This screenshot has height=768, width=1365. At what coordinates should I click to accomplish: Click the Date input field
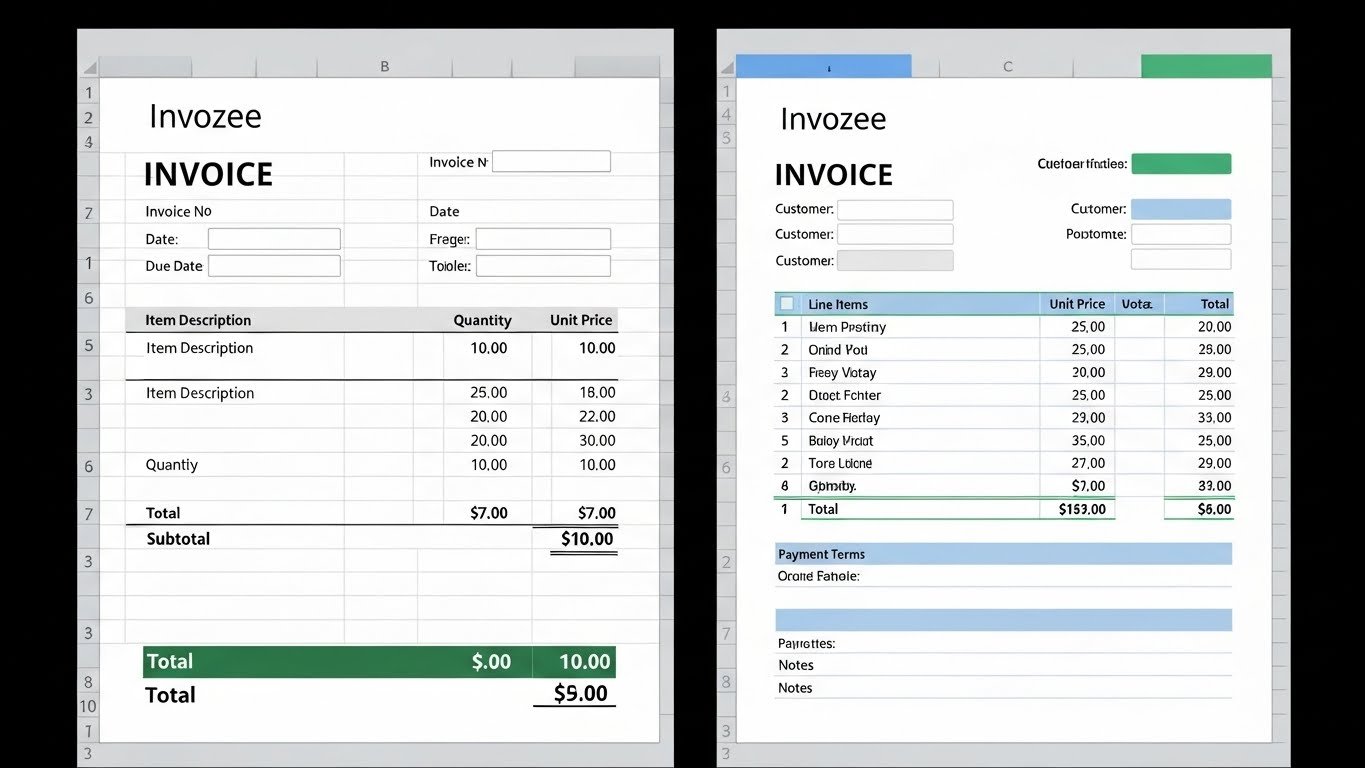(273, 238)
